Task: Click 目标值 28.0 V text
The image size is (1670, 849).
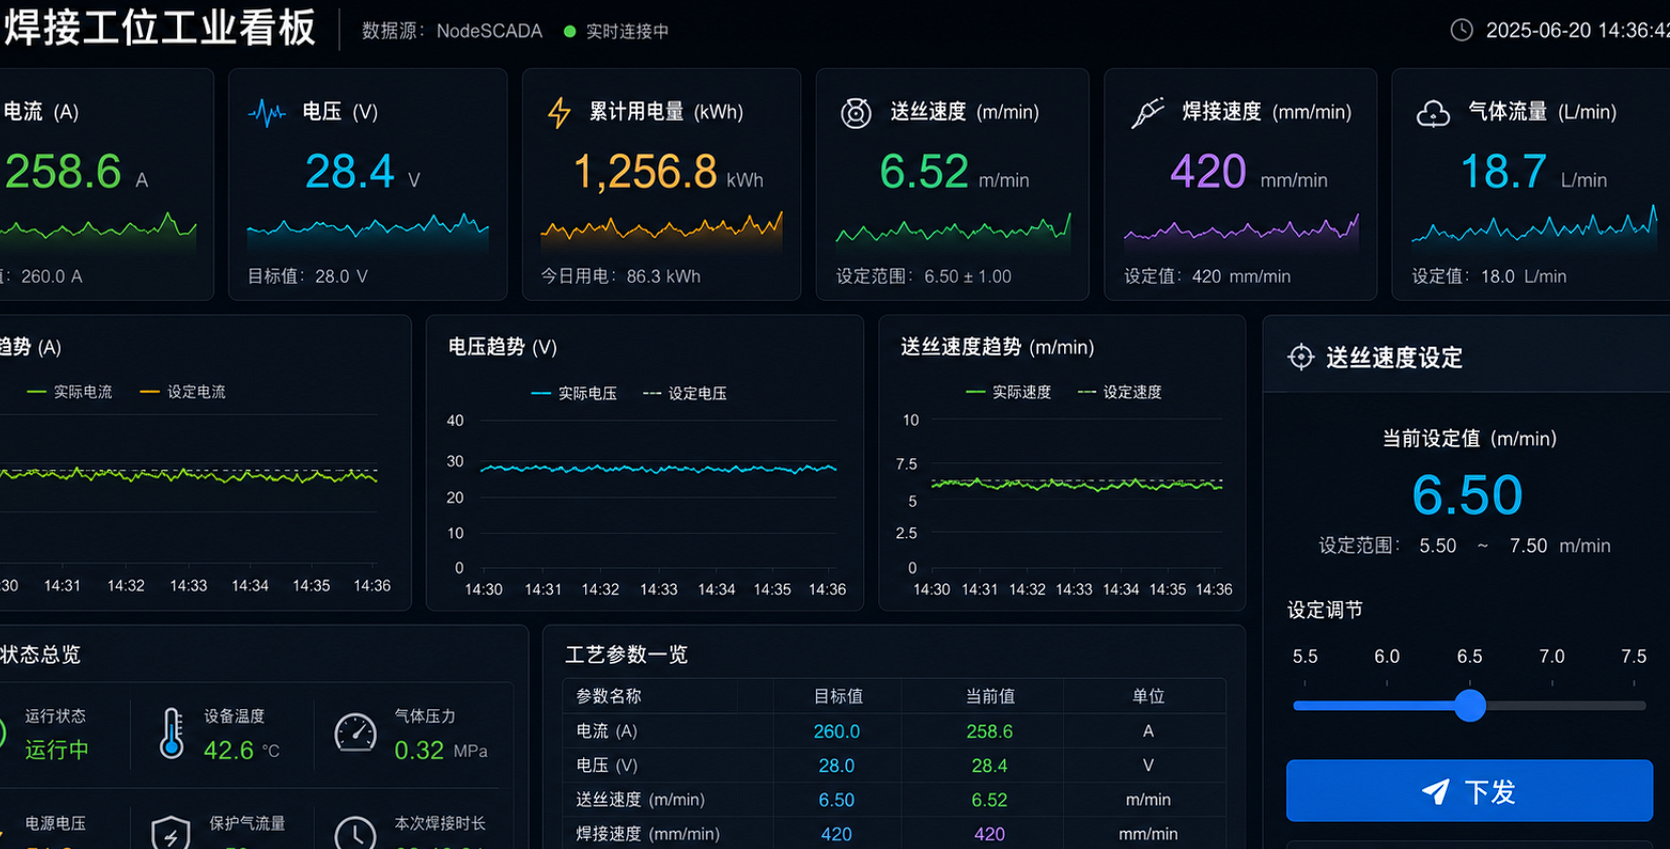Action: pyautogui.click(x=307, y=276)
